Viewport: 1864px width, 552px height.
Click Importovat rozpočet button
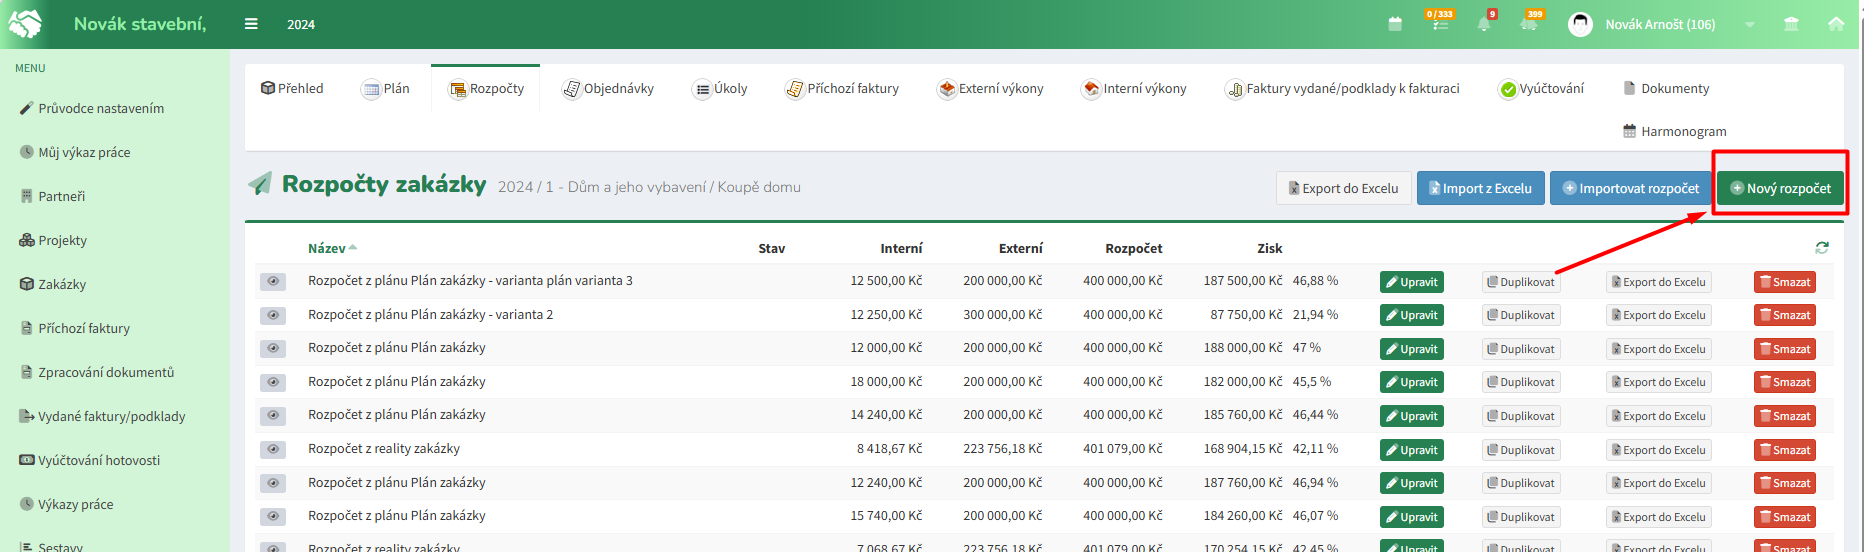tap(1631, 188)
